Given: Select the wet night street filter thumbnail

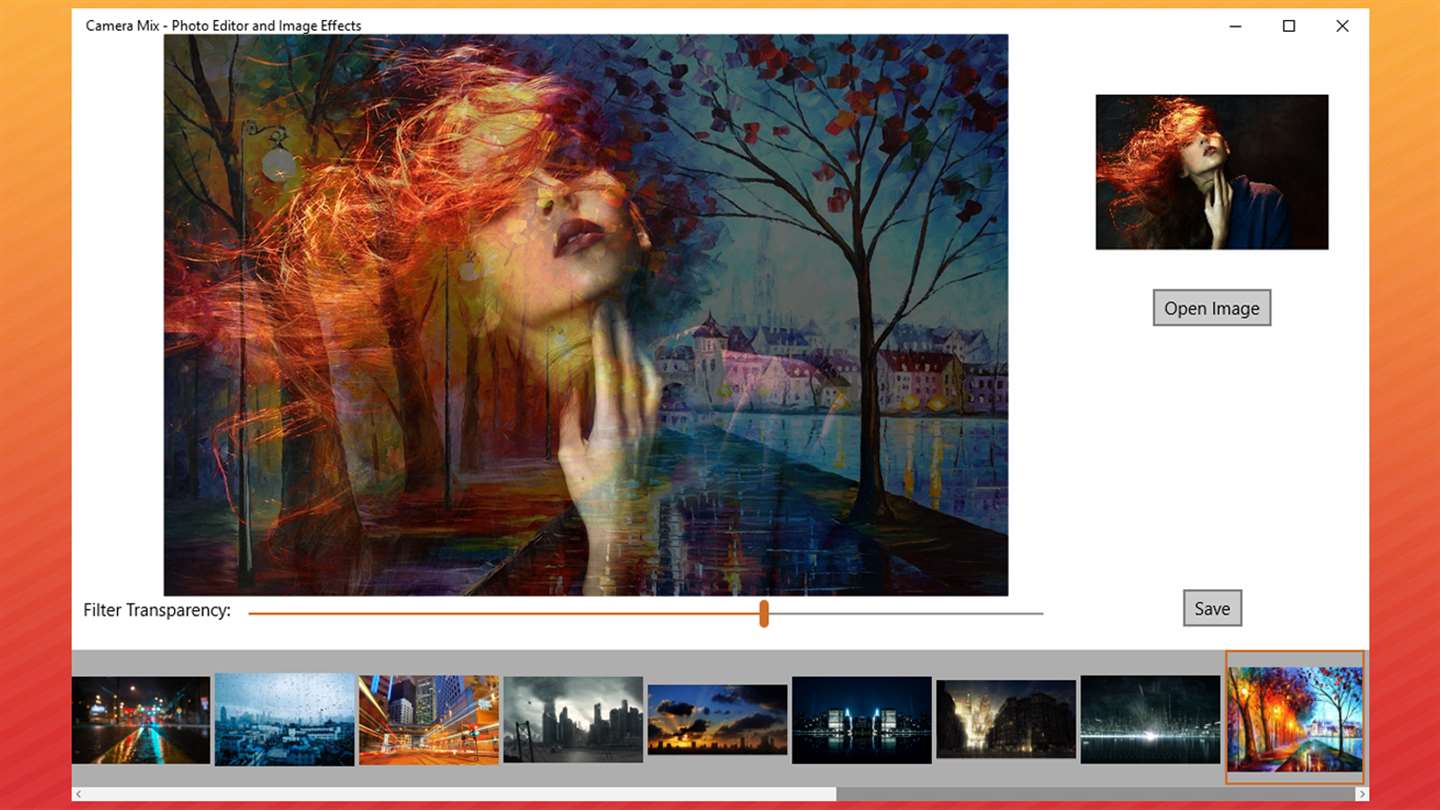Looking at the screenshot, I should [x=141, y=720].
